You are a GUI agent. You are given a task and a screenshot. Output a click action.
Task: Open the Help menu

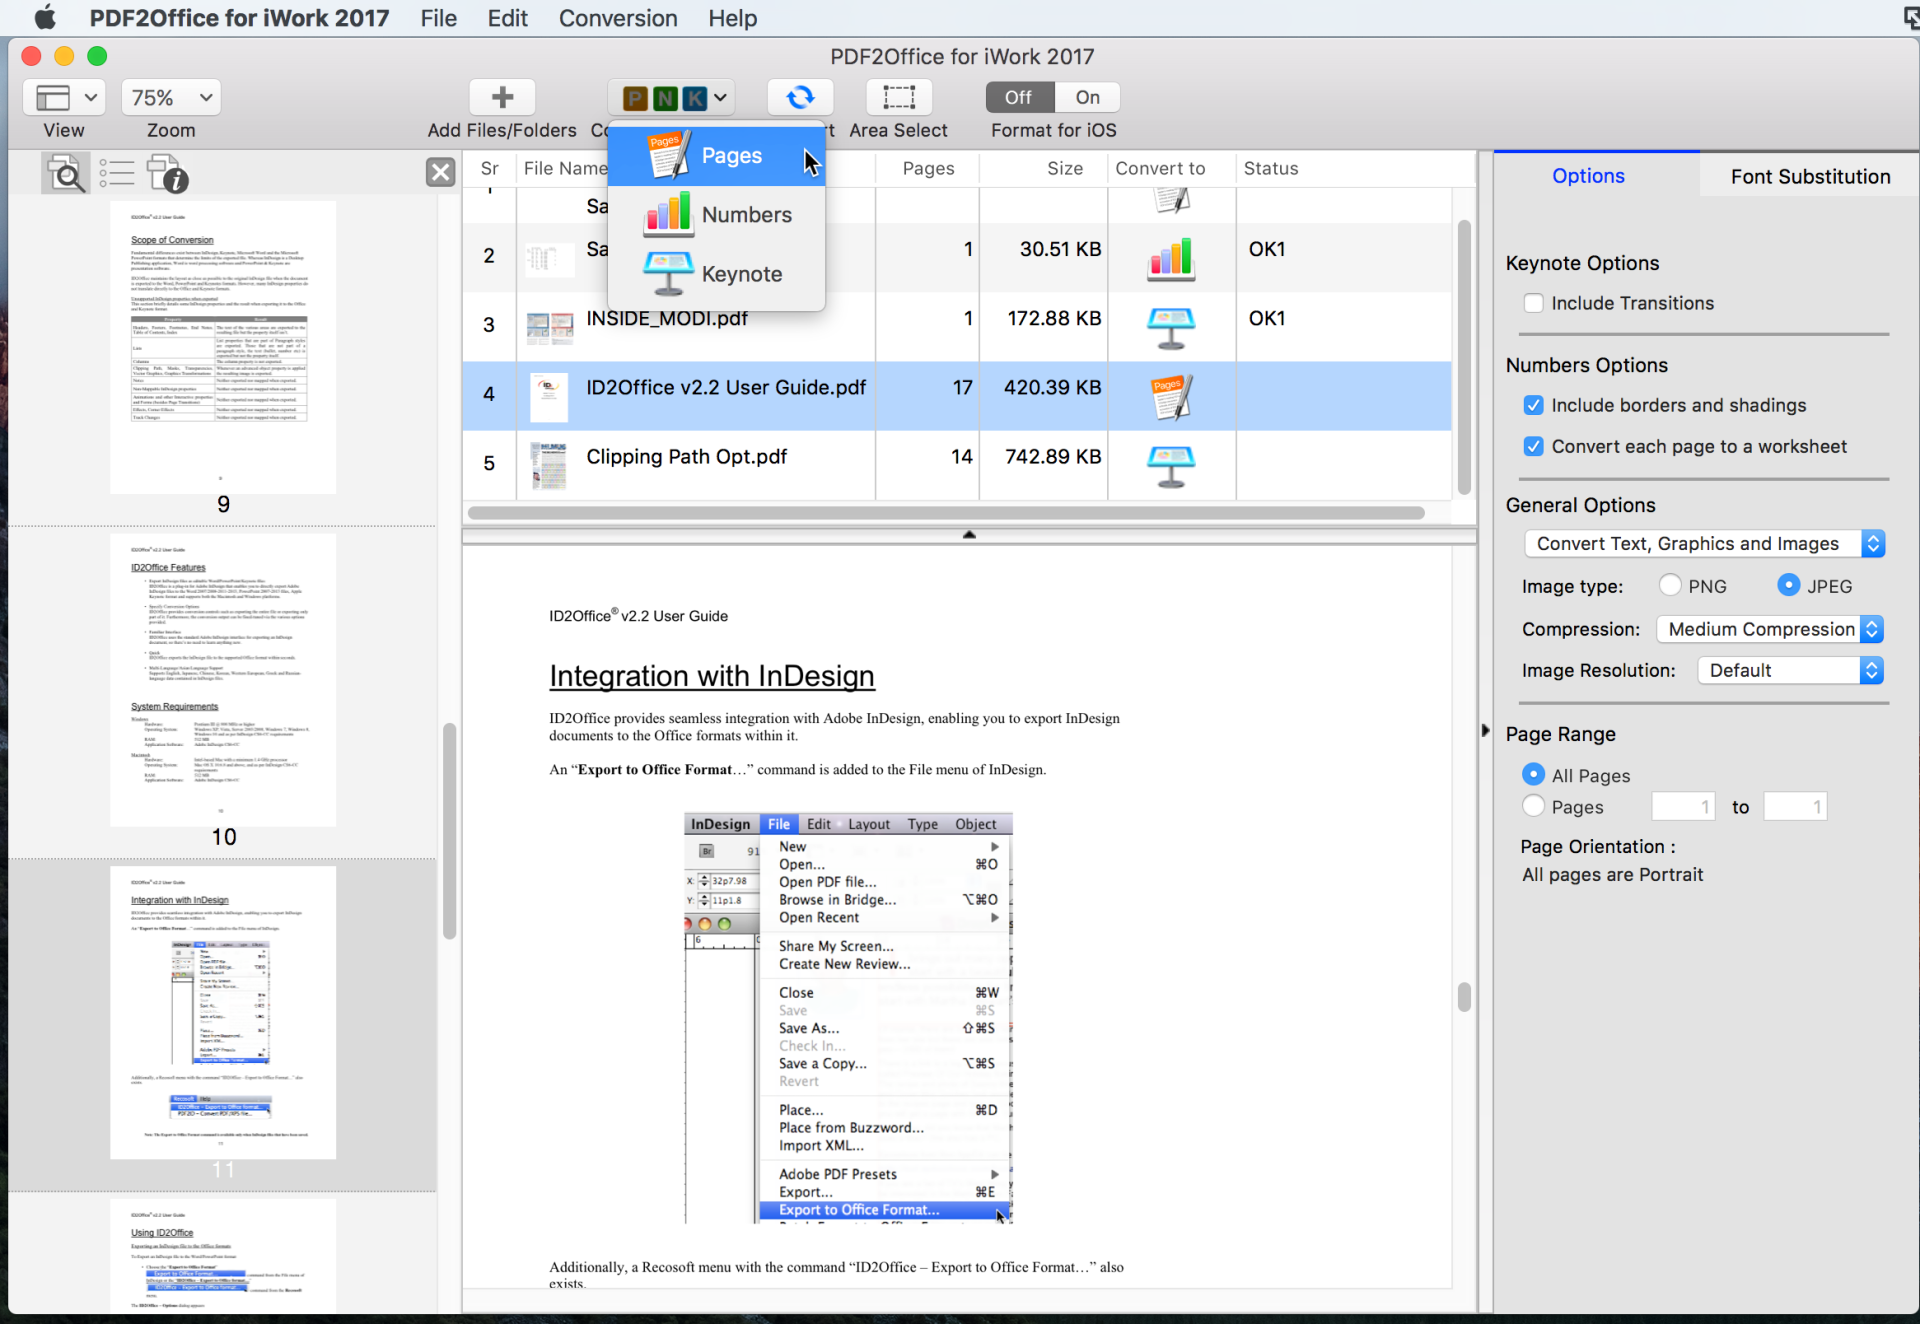(x=733, y=18)
